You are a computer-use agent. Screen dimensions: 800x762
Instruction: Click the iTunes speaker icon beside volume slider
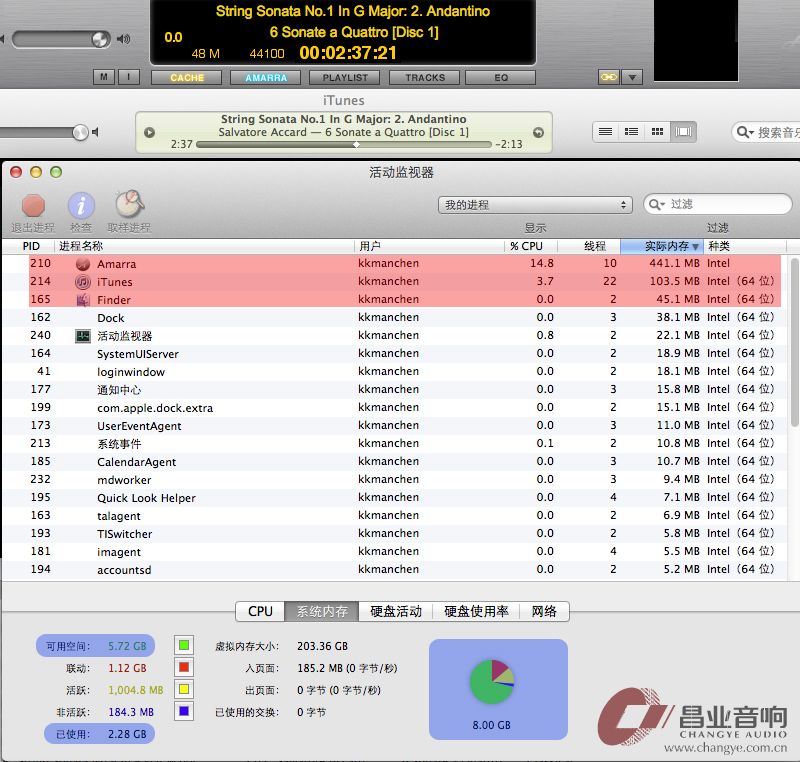point(95,133)
